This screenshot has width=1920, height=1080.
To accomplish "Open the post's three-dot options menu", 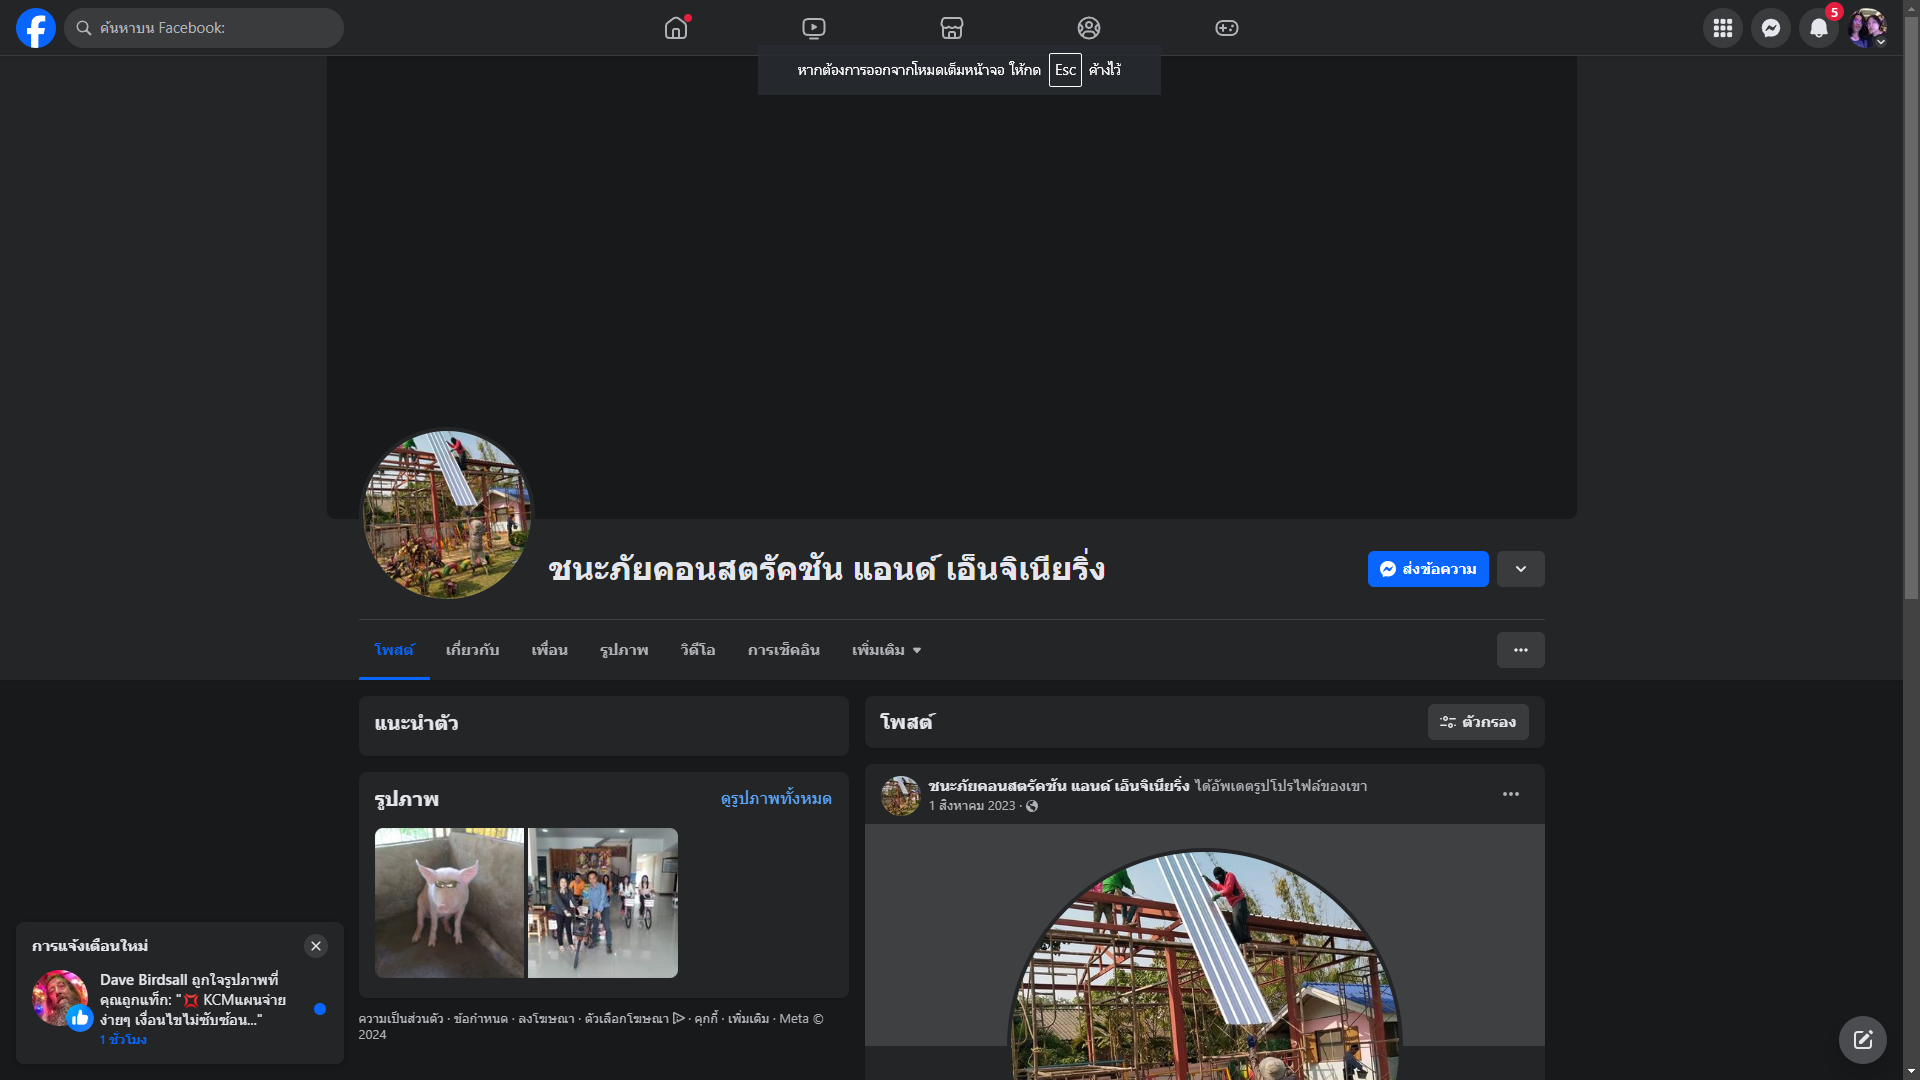I will click(x=1511, y=794).
